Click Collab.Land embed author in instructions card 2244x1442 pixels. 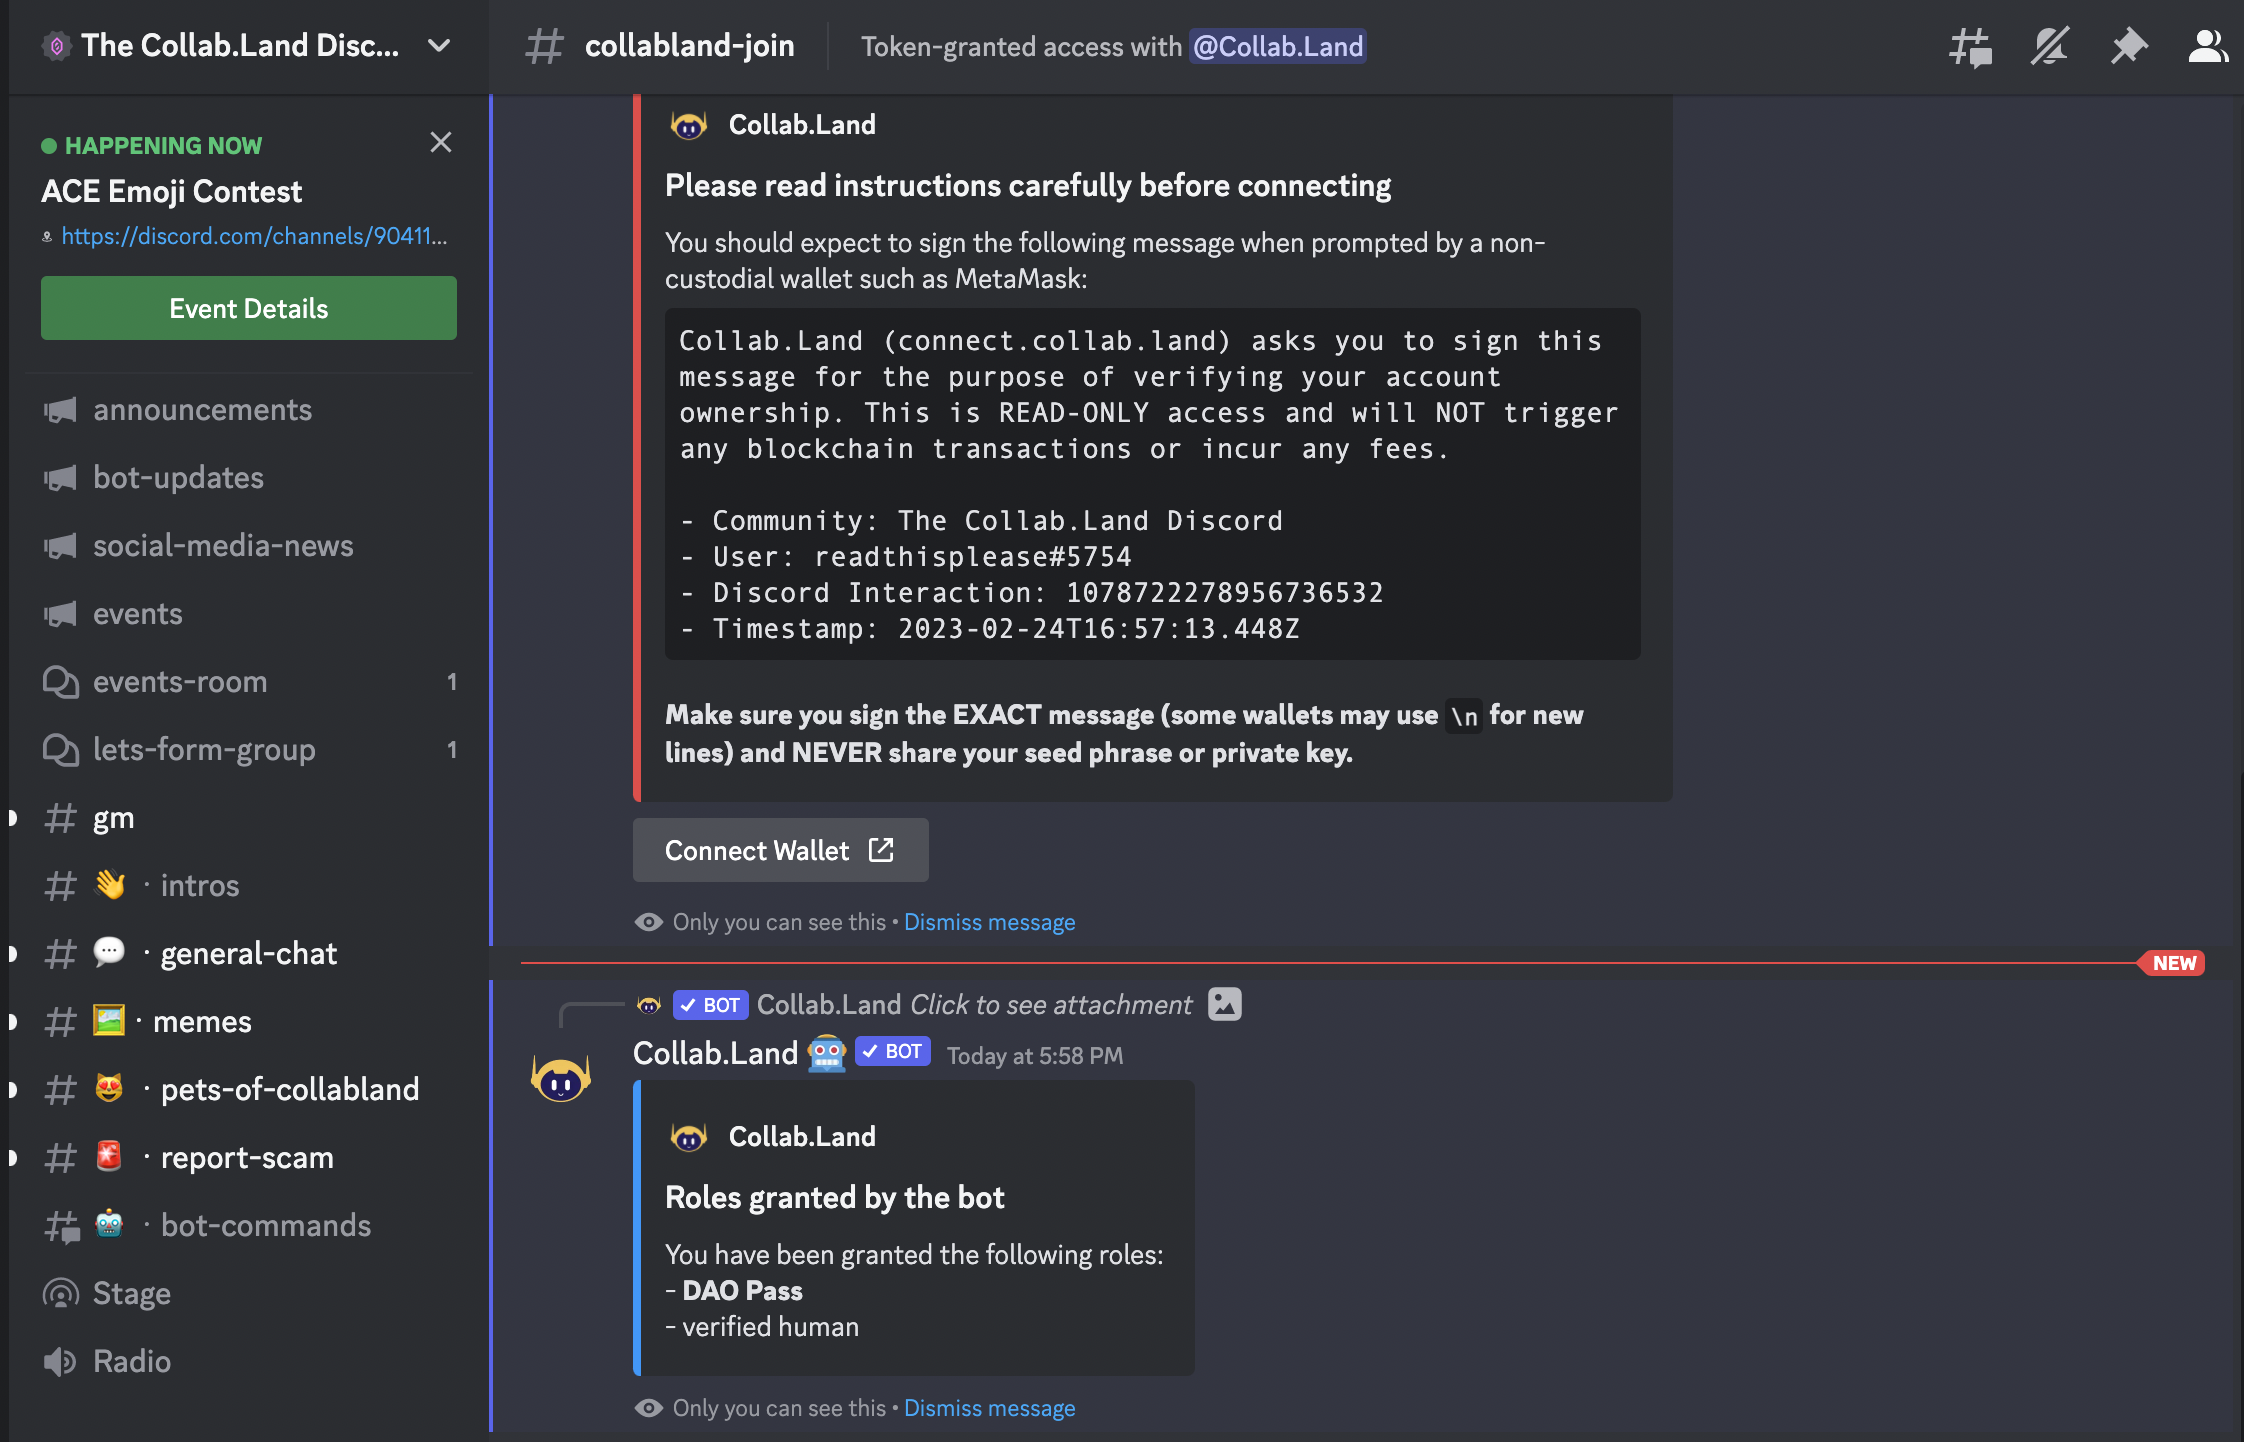[802, 125]
